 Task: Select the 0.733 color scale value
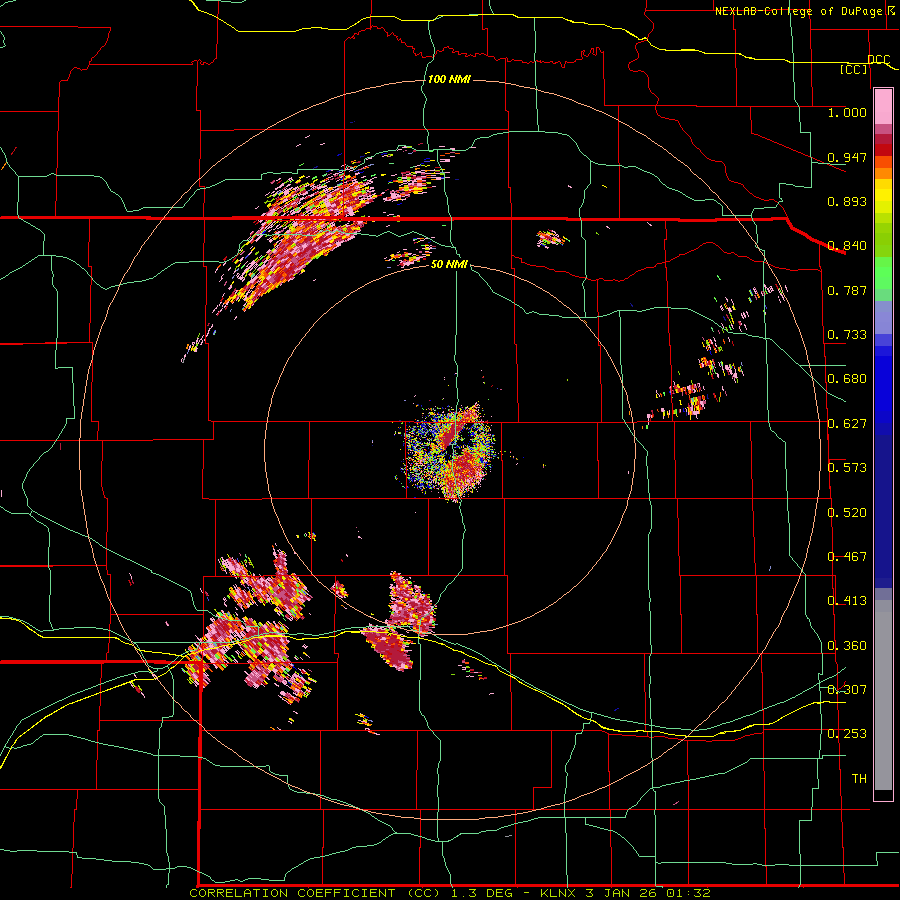pos(847,335)
